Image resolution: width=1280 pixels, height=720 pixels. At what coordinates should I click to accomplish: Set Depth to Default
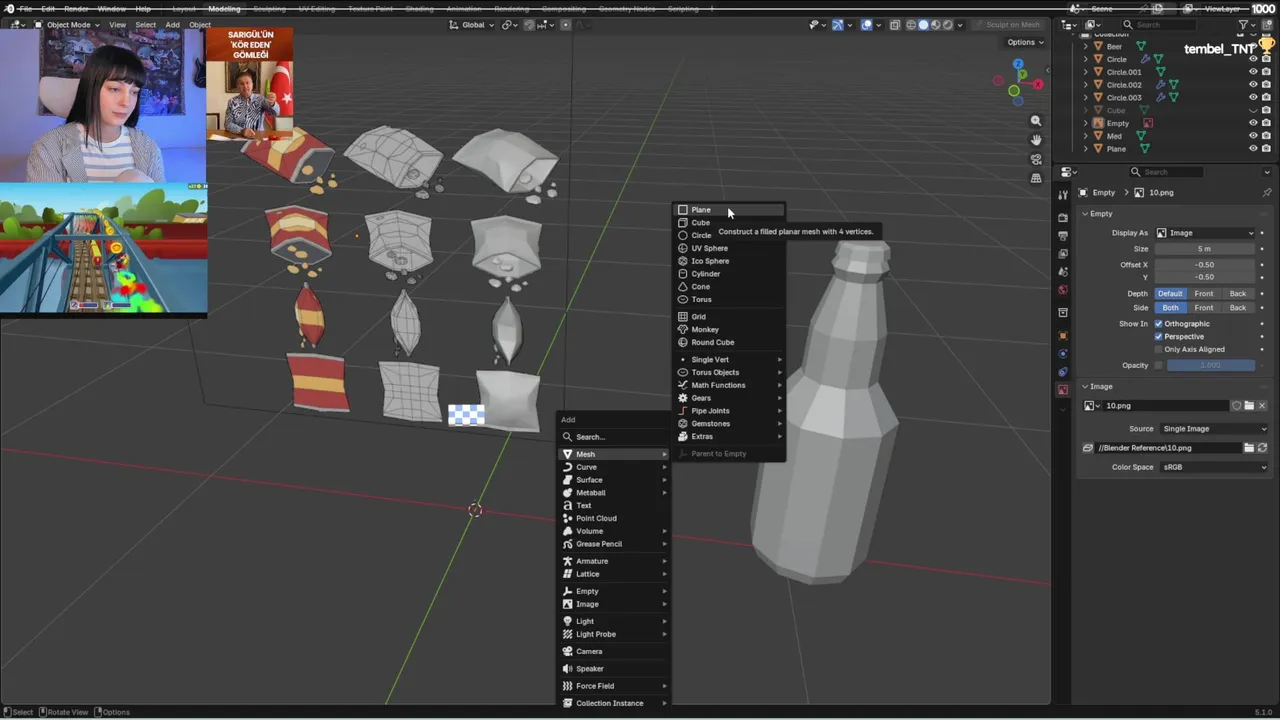(x=1170, y=294)
